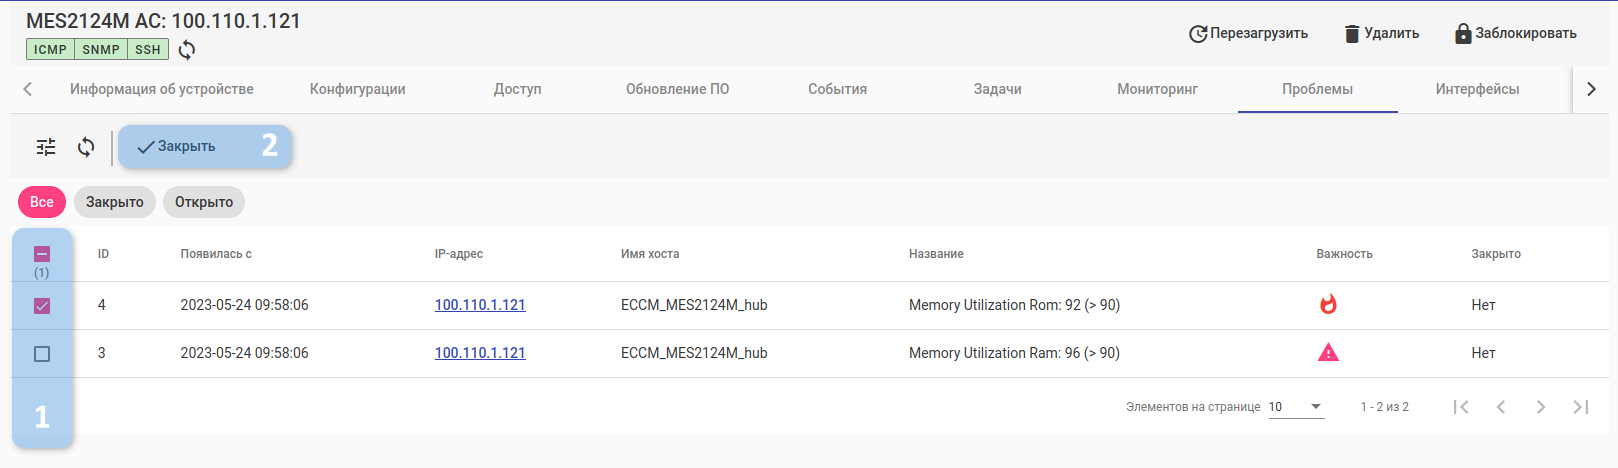Click the filter settings icon
Image resolution: width=1618 pixels, height=468 pixels.
(46, 147)
